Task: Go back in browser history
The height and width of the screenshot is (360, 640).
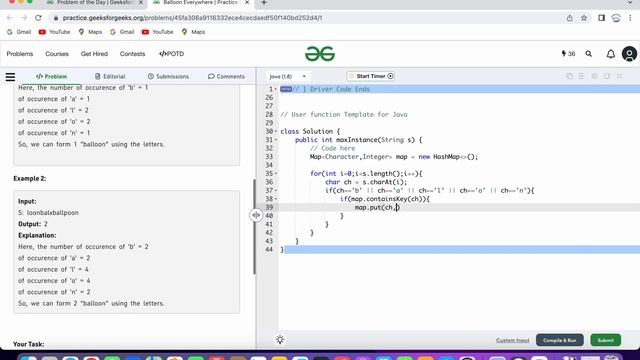Action: pos(10,18)
